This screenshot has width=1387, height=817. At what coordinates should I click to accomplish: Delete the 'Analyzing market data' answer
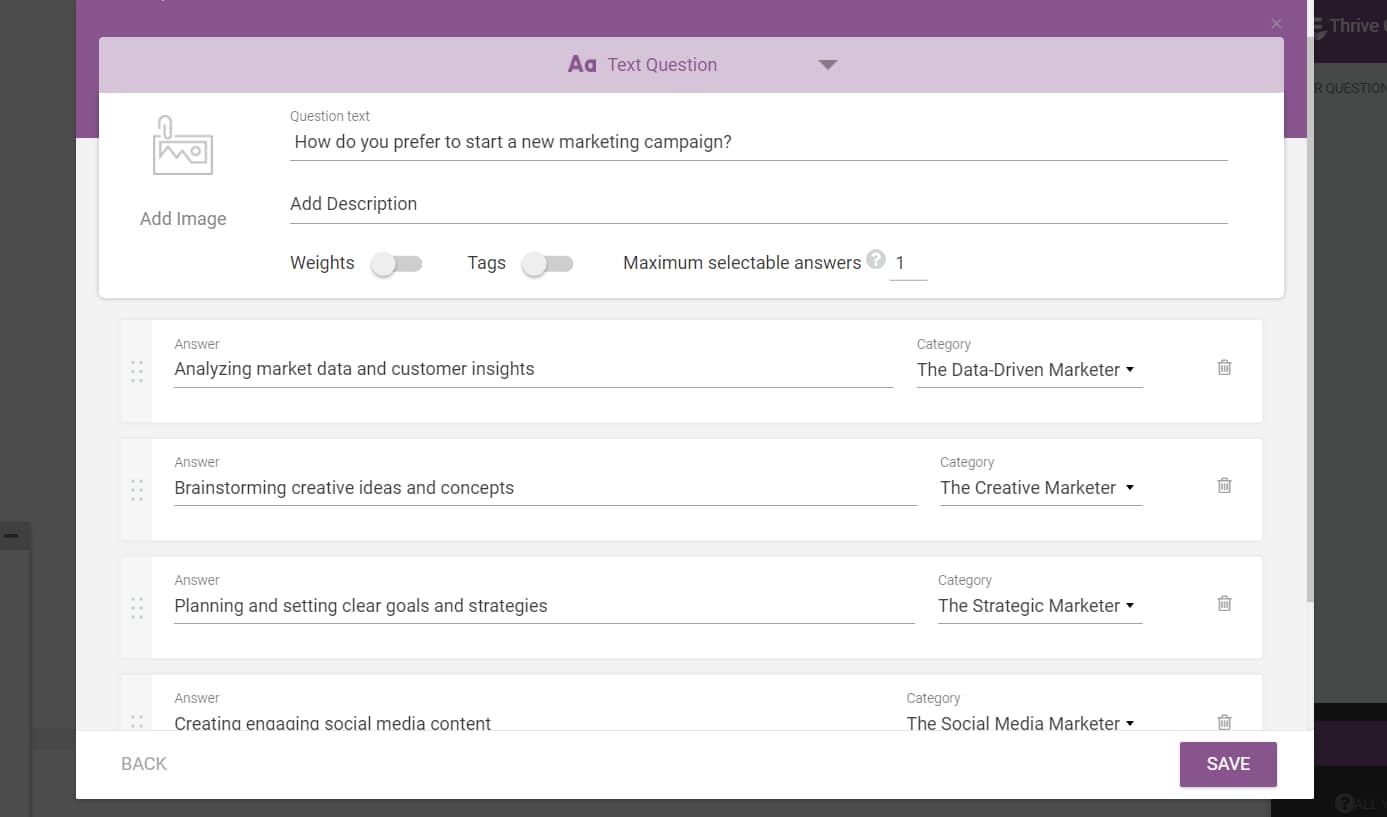[1223, 368]
